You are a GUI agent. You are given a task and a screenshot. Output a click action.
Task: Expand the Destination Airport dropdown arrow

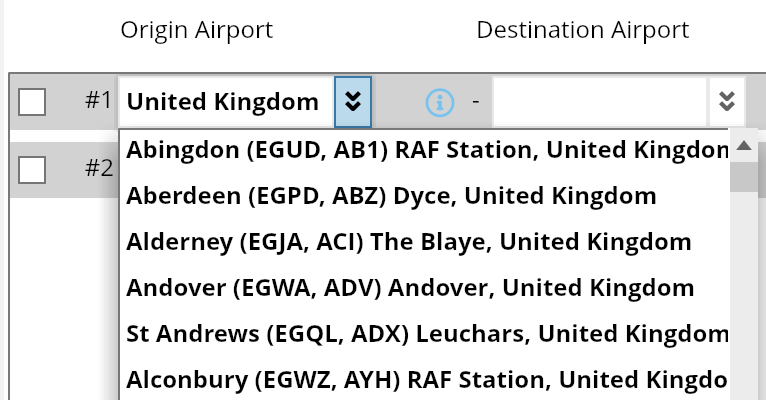[727, 102]
